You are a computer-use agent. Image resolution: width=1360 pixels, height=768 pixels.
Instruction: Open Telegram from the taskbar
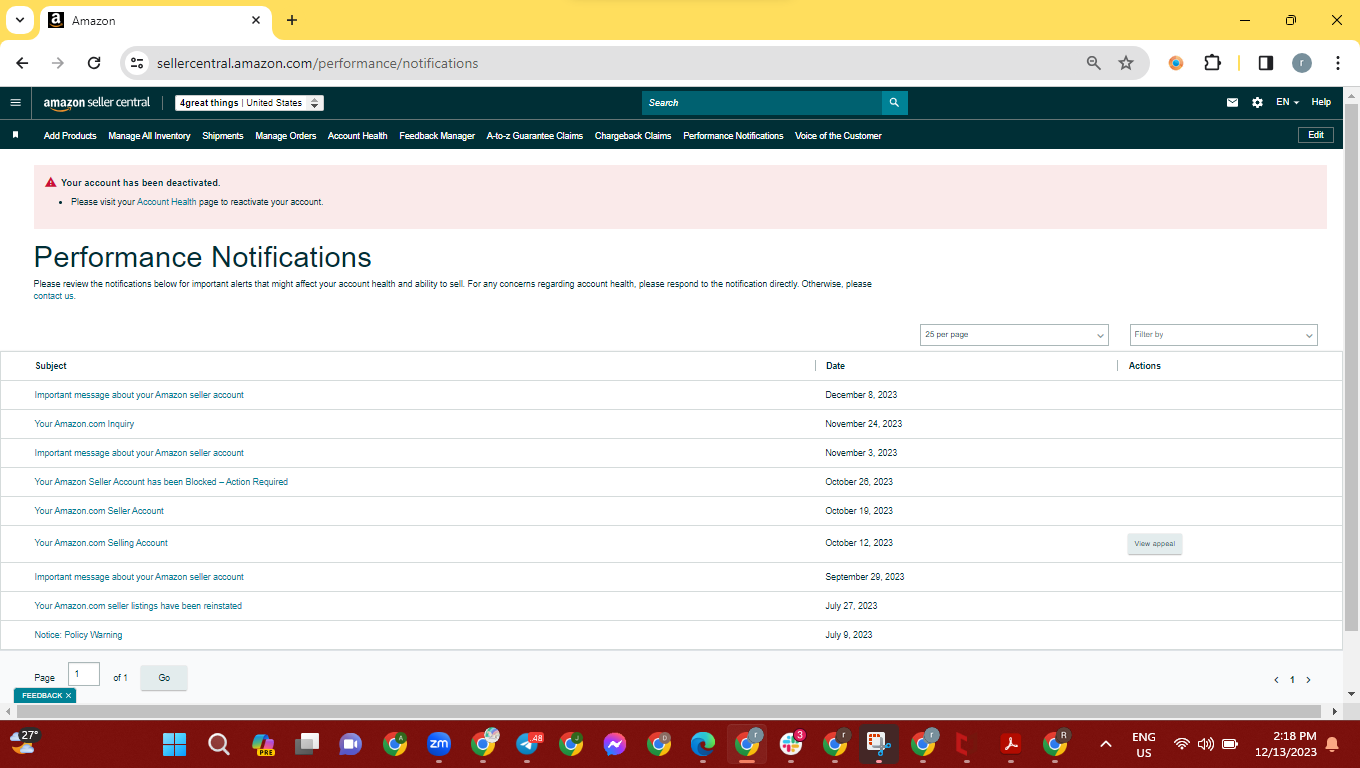(x=528, y=744)
